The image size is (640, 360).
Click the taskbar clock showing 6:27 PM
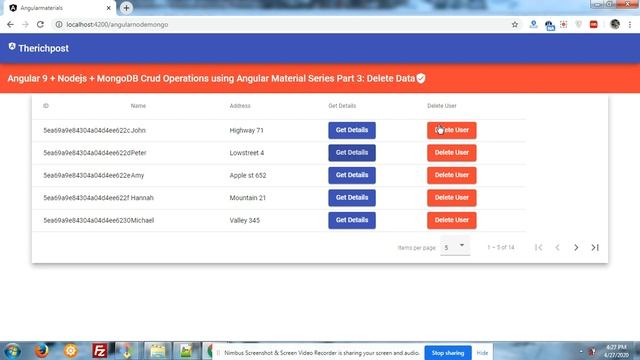(616, 351)
